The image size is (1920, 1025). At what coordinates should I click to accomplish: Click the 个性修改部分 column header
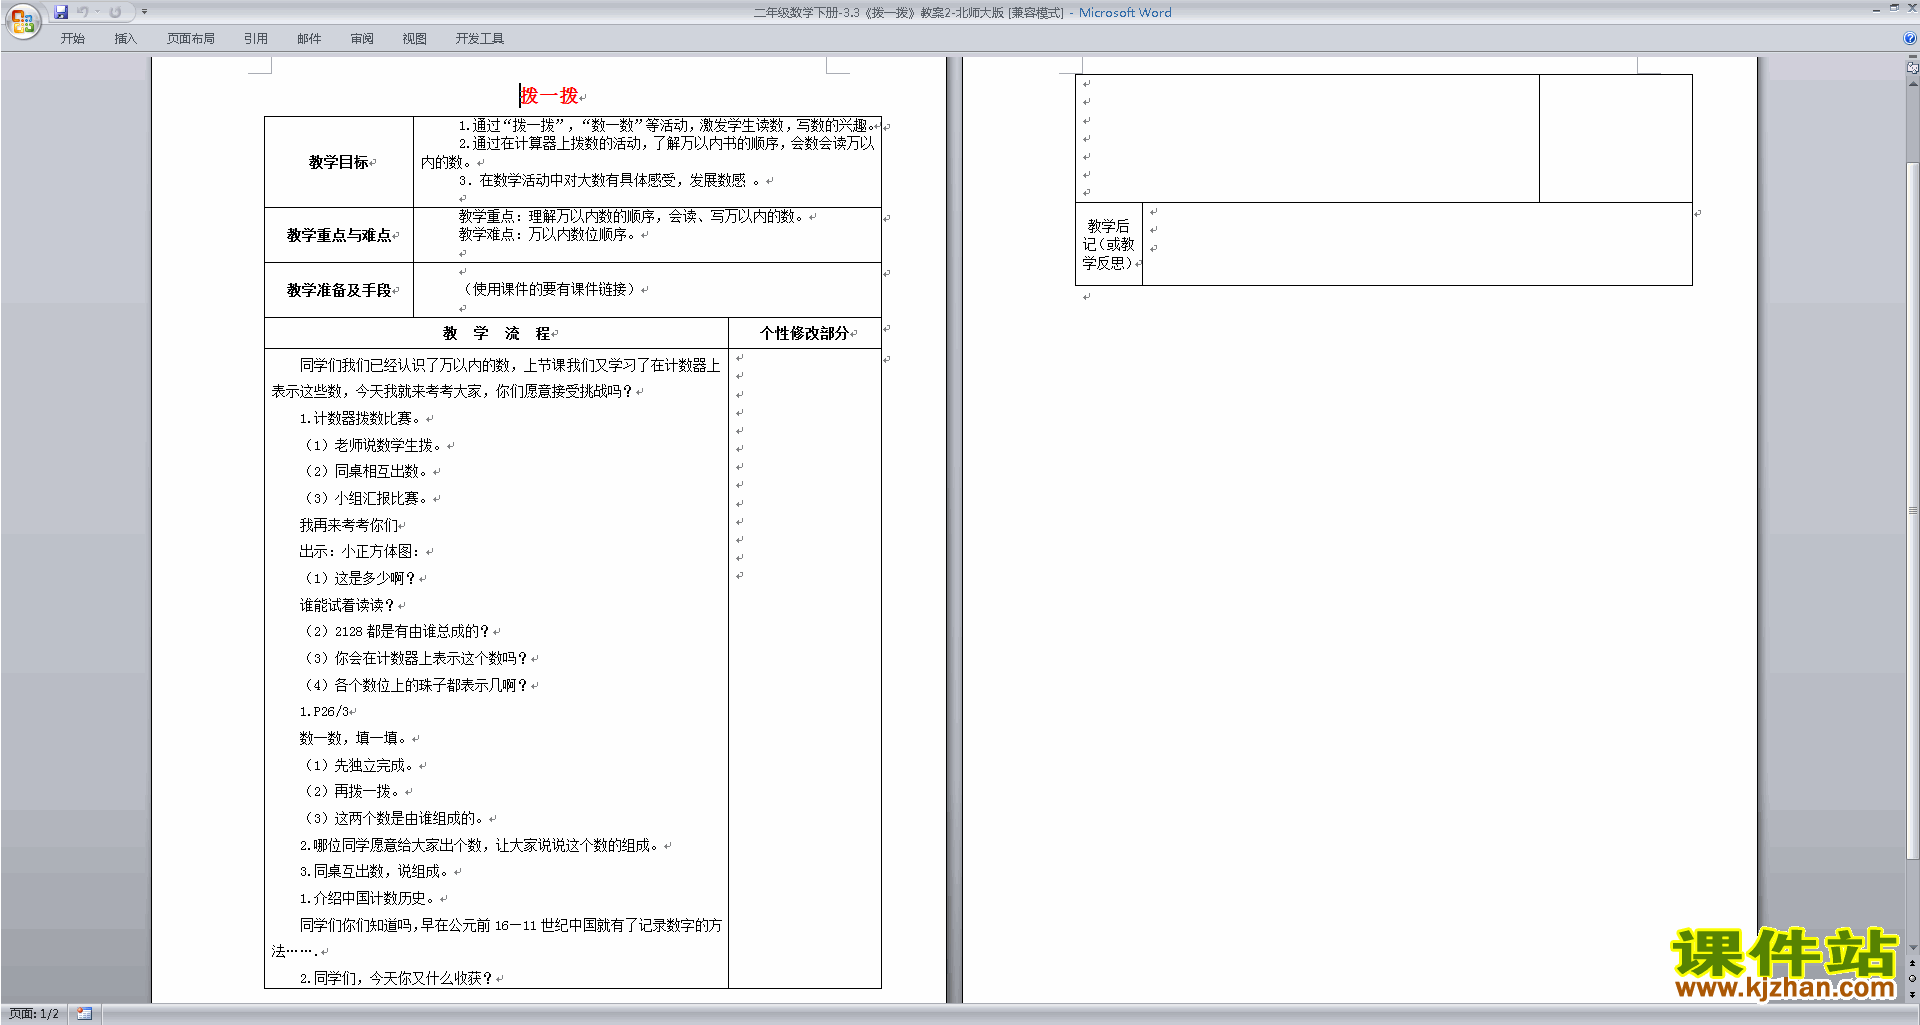click(x=805, y=333)
